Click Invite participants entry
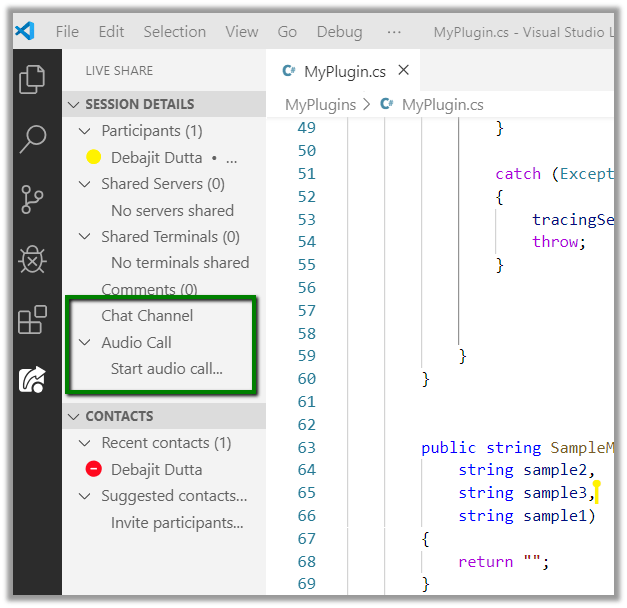The image size is (627, 608). point(177,522)
